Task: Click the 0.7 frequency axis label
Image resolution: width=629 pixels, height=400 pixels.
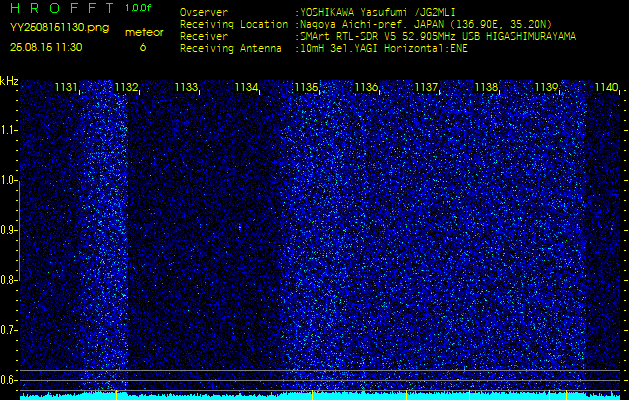Action: coord(8,330)
